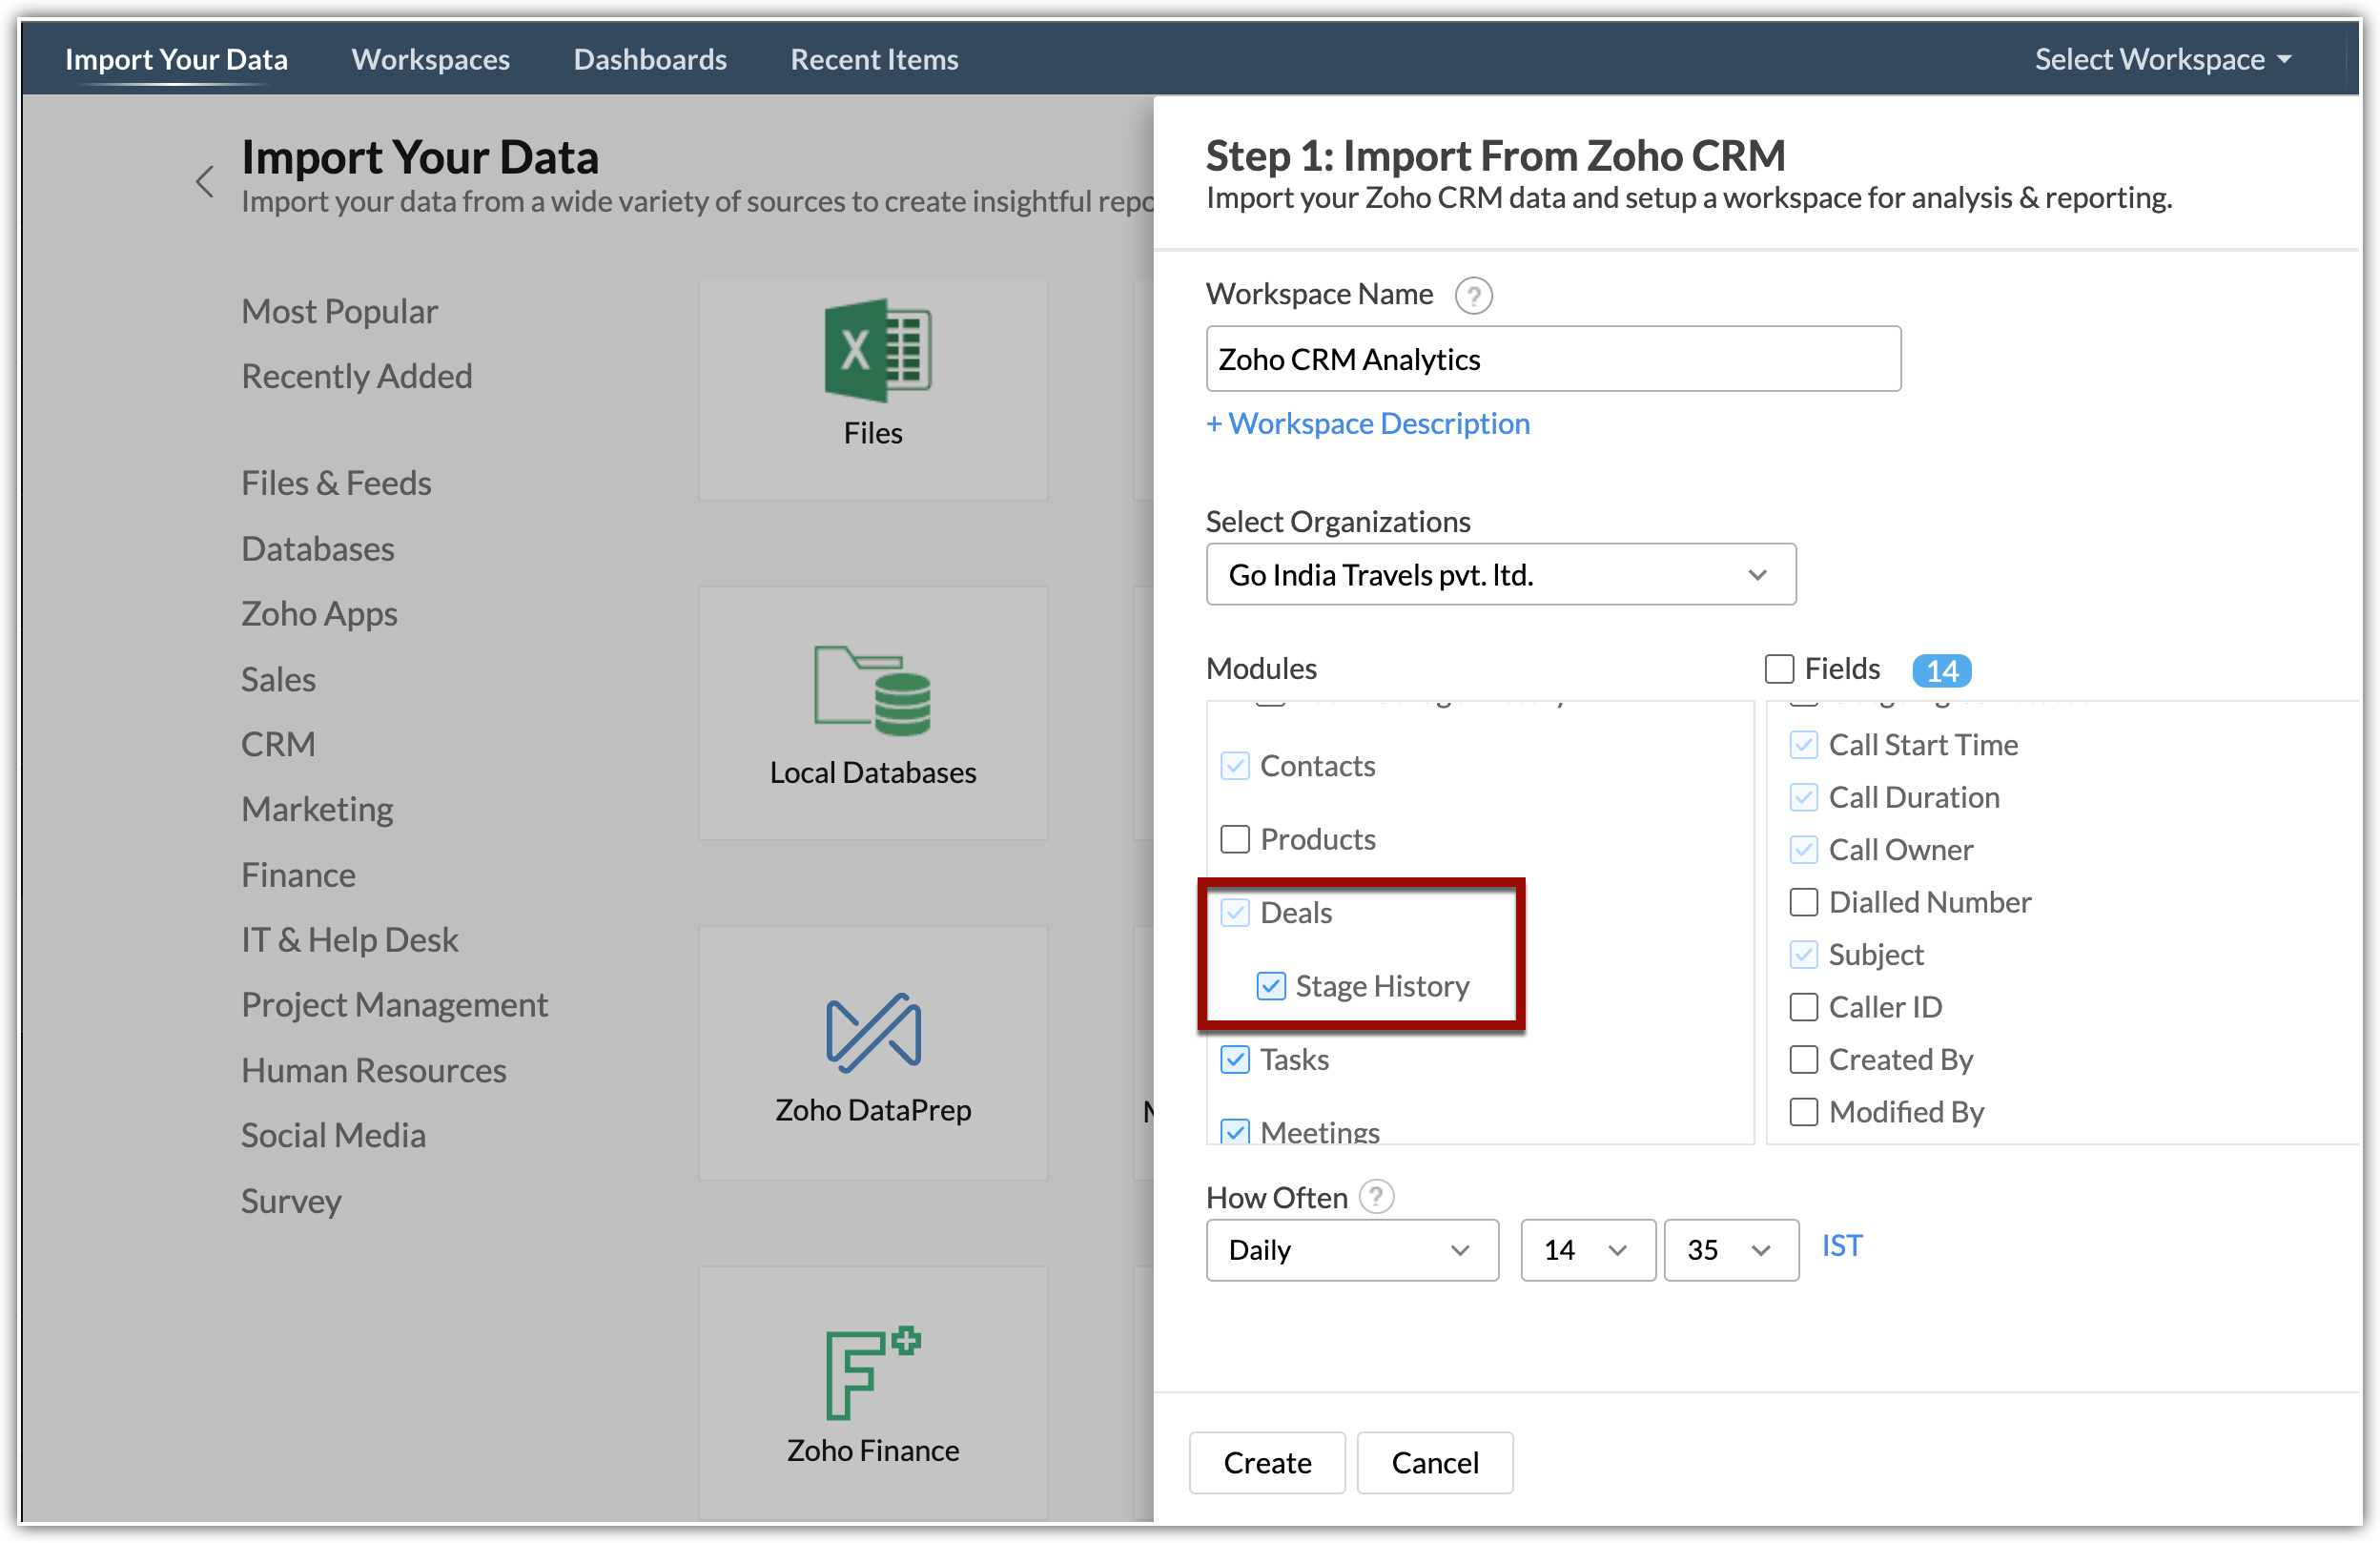Check the Fields select-all checkbox

[1779, 669]
